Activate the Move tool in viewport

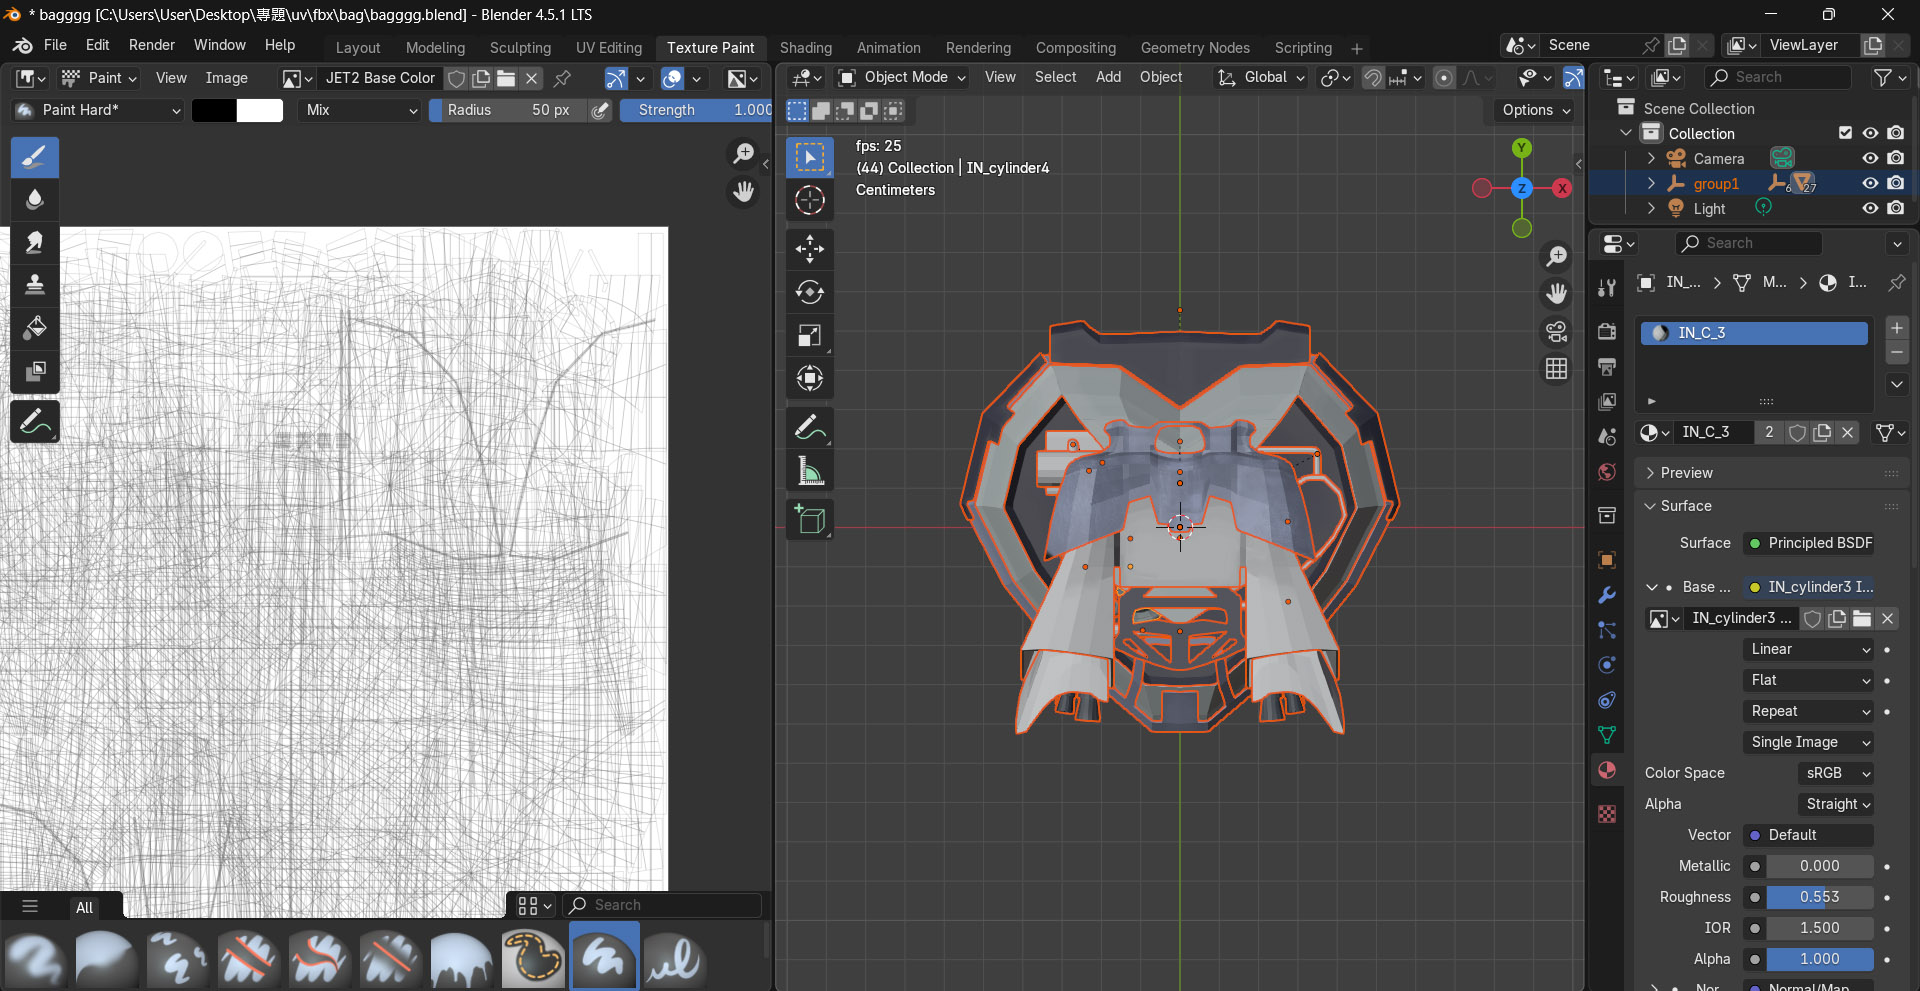pyautogui.click(x=810, y=249)
